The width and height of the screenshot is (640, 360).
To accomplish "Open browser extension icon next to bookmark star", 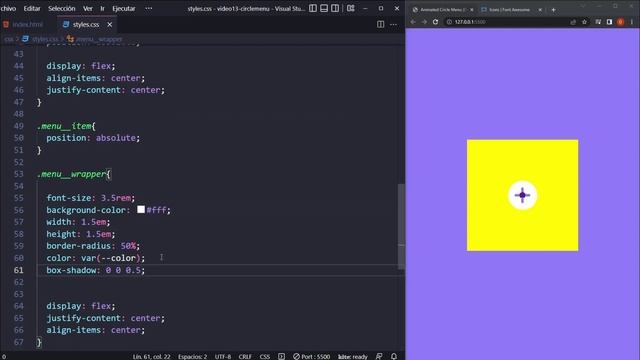I will tap(598, 22).
